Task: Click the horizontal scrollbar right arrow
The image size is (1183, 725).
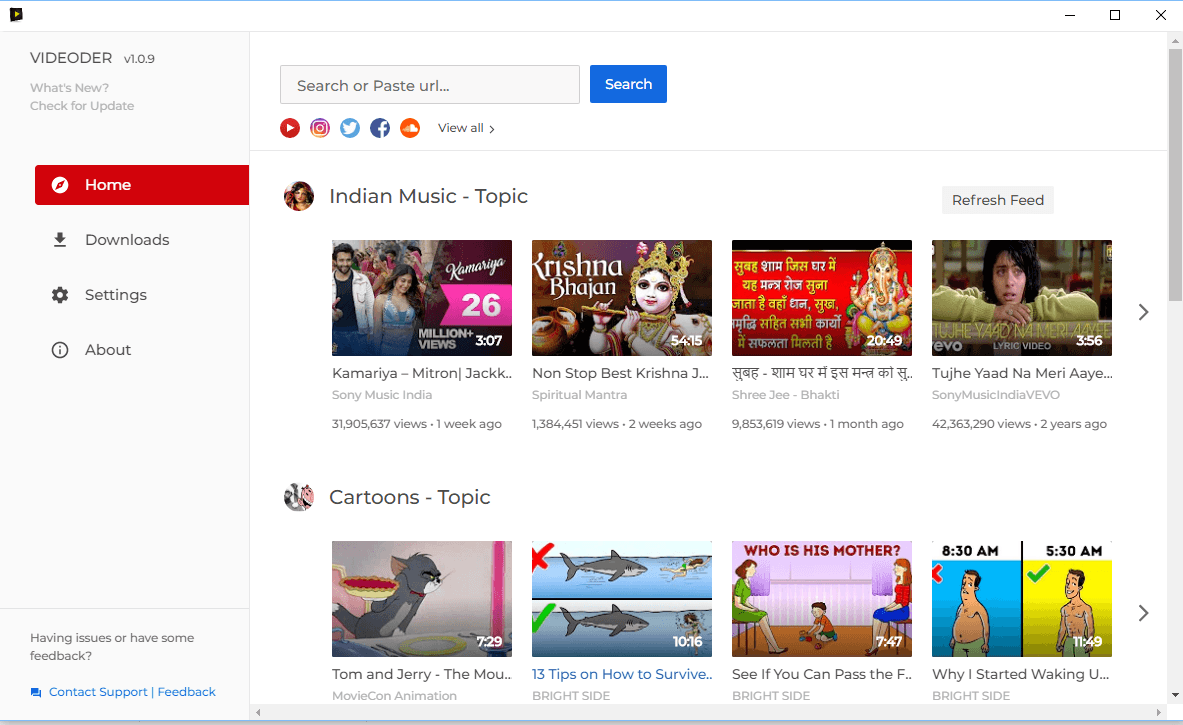Action: pyautogui.click(x=1160, y=712)
